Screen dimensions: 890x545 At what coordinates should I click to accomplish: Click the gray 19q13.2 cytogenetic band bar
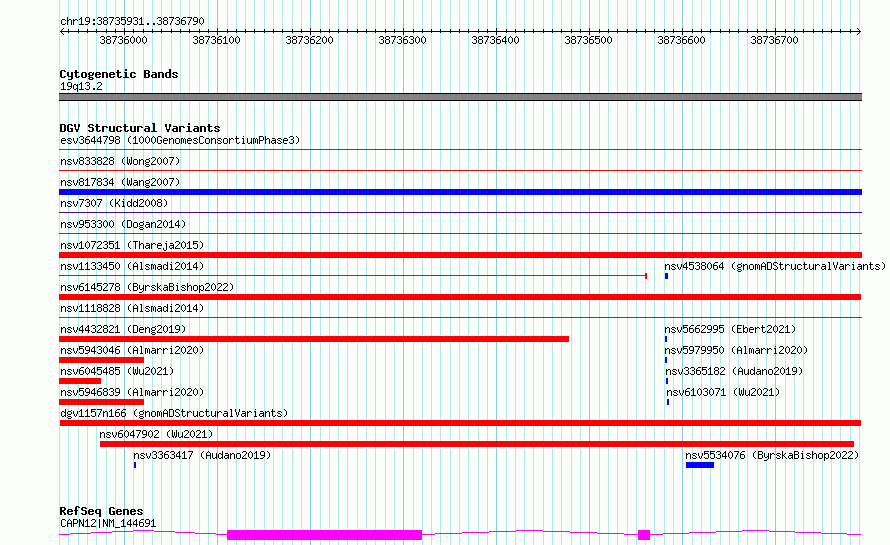(x=460, y=97)
